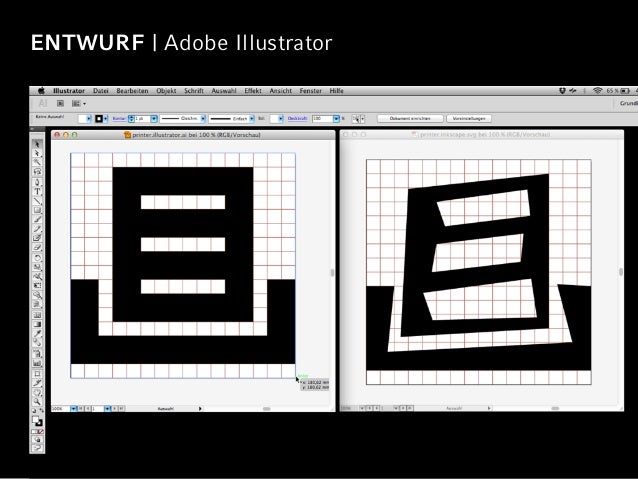
Task: Open the opacity value dropdown
Action: point(336,118)
